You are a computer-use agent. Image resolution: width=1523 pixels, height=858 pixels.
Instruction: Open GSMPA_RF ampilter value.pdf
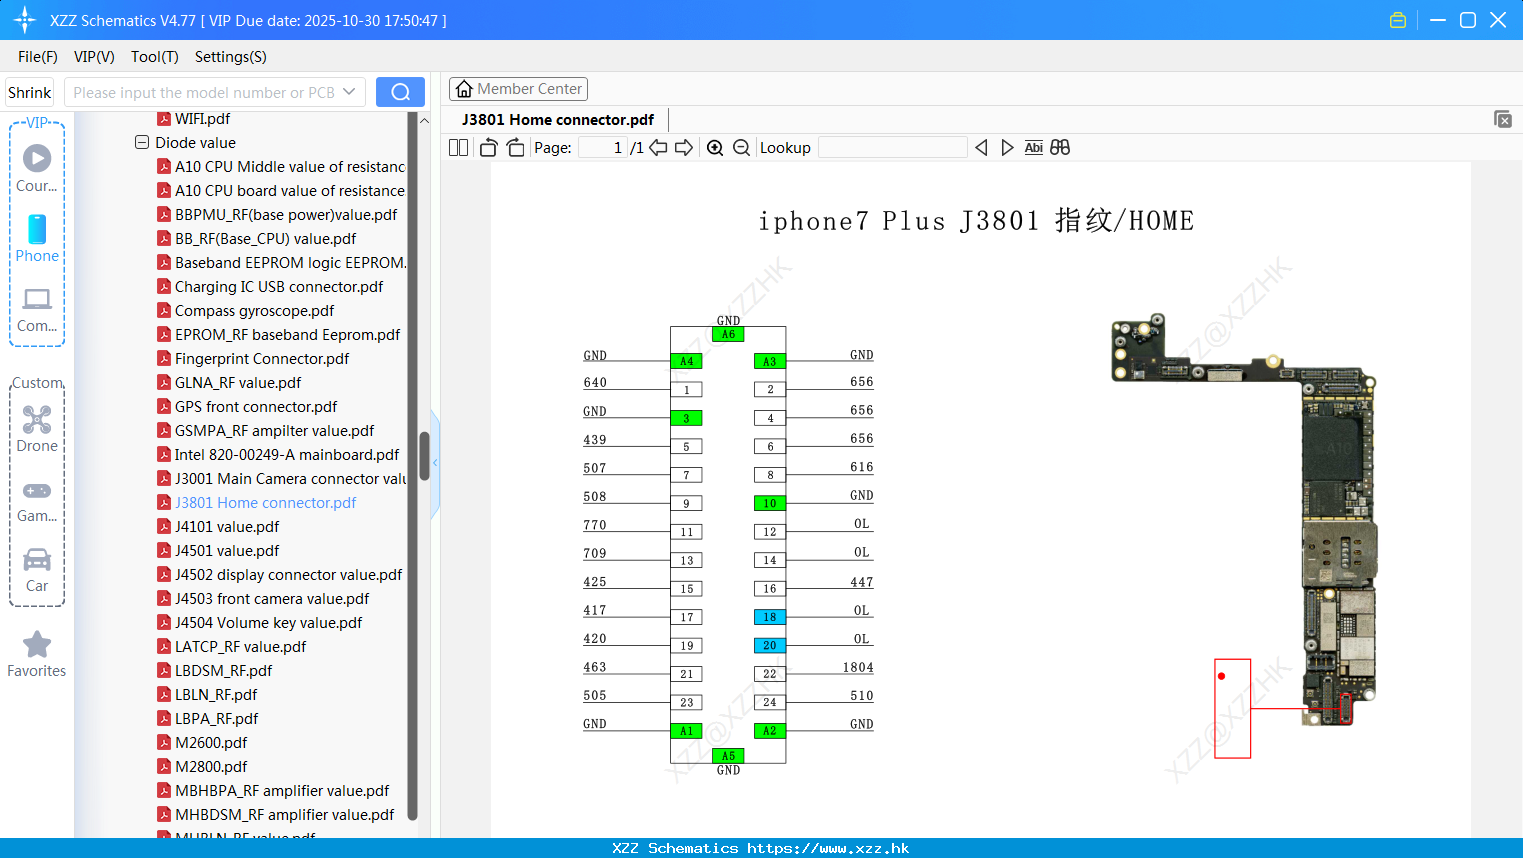pos(274,430)
